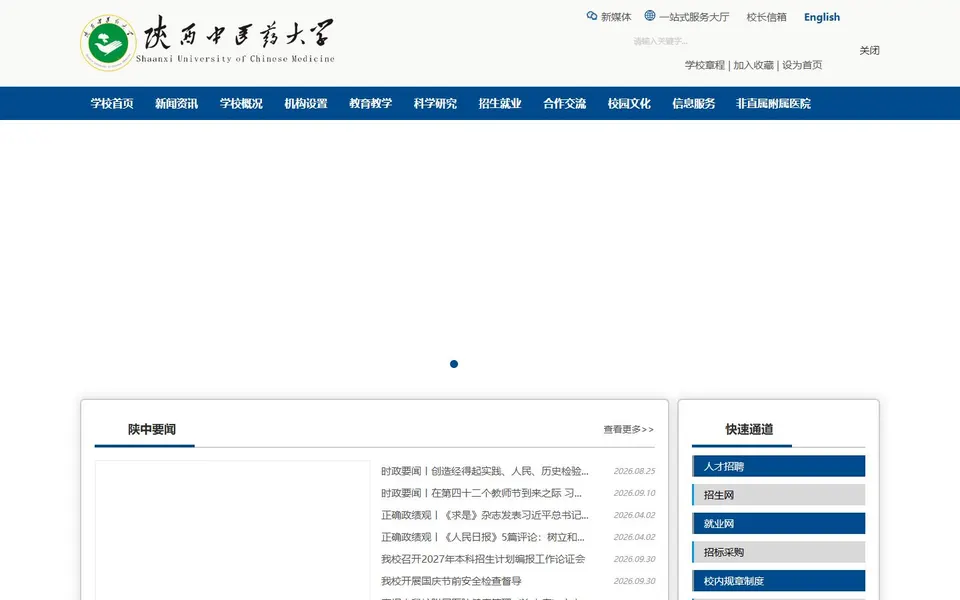The image size is (960, 600).
Task: Open the 学校章程 link
Action: pyautogui.click(x=705, y=65)
